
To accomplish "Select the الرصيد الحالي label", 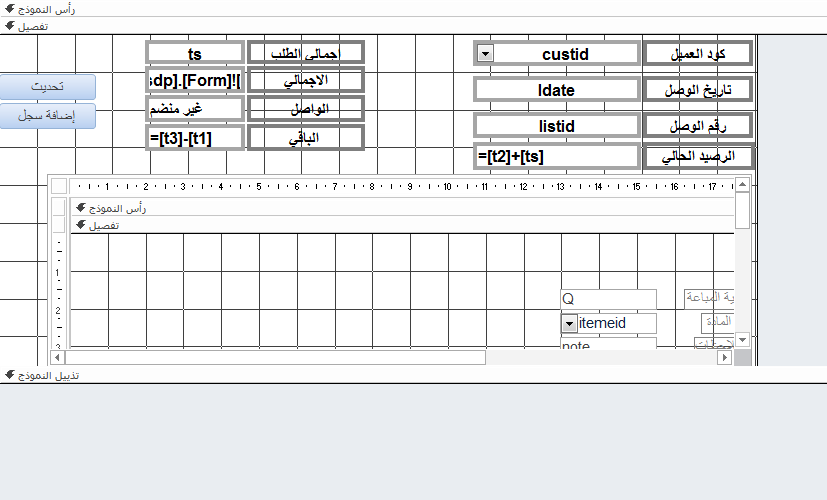I will point(697,157).
